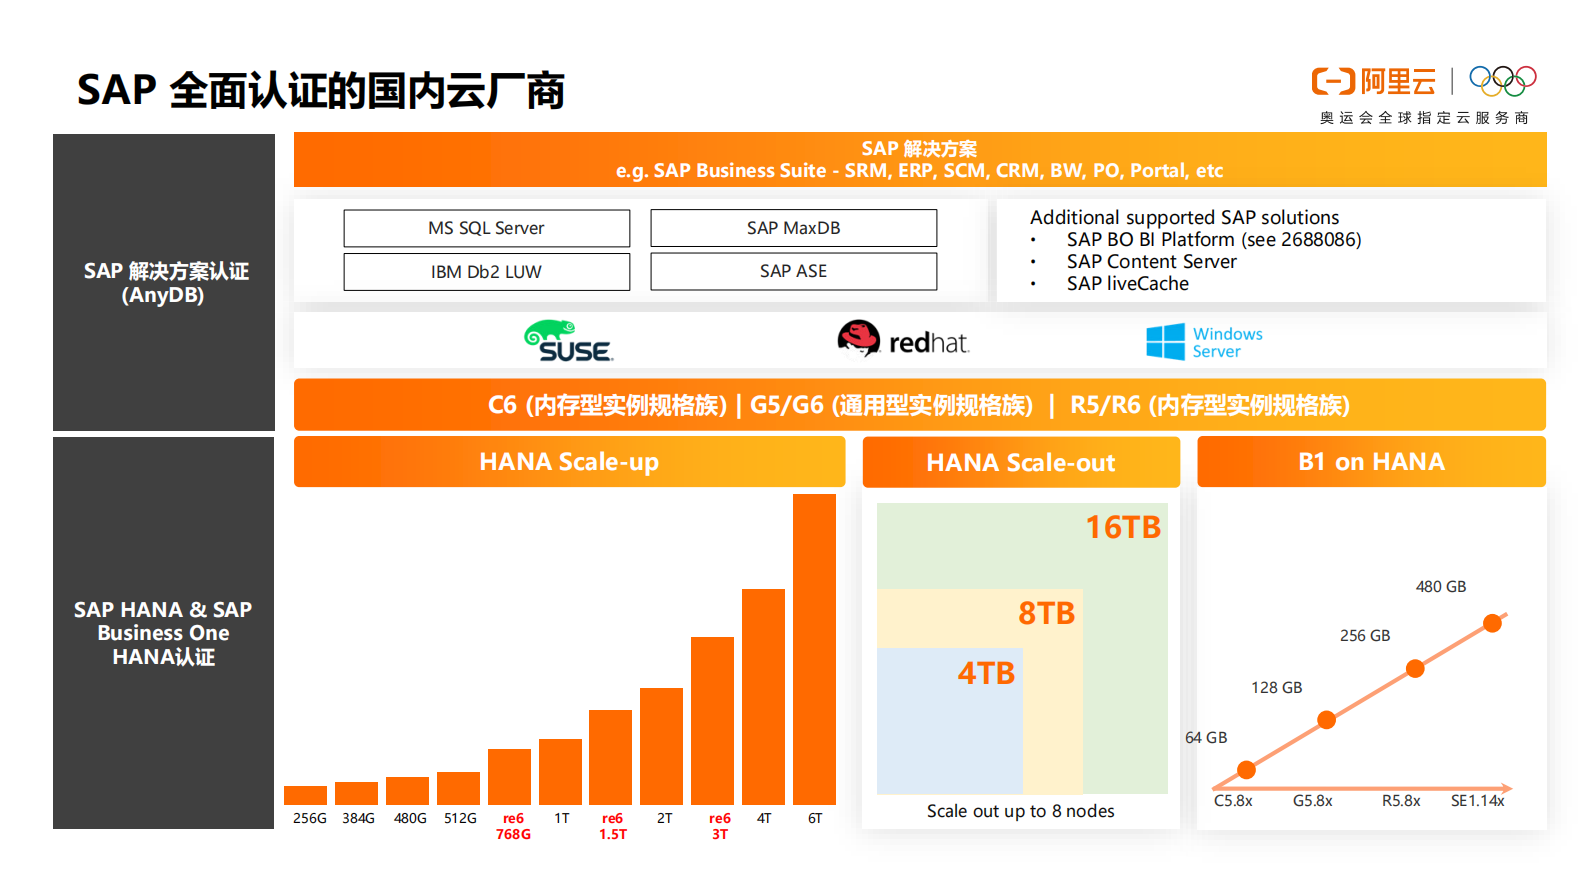
Task: Click the Red Hat logo
Action: (x=903, y=340)
